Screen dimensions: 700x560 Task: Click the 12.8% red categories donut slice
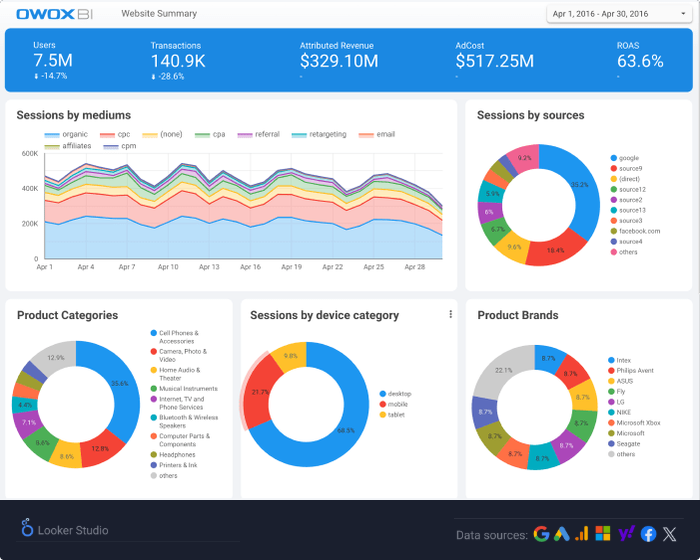coord(101,449)
